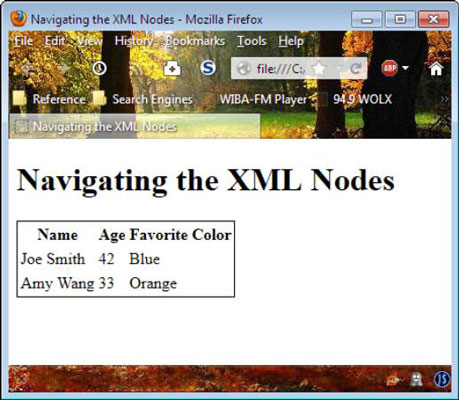Click the globe site identity icon
459x400 pixels.
[244, 69]
